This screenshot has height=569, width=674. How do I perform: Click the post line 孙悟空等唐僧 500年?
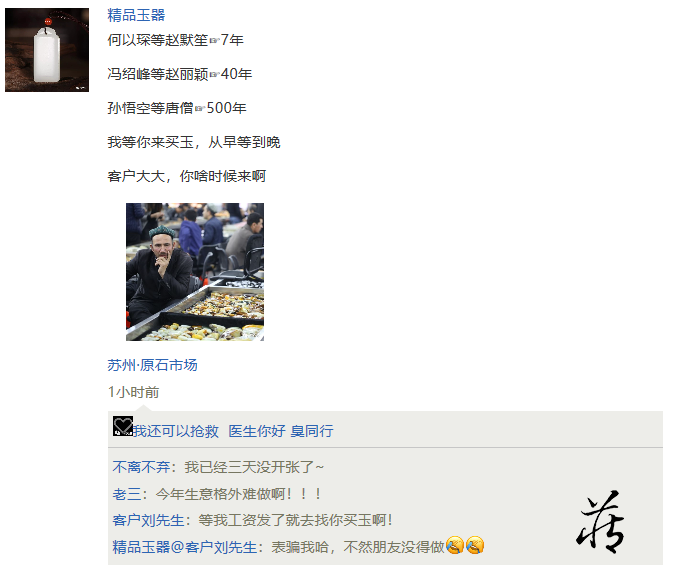pos(177,108)
